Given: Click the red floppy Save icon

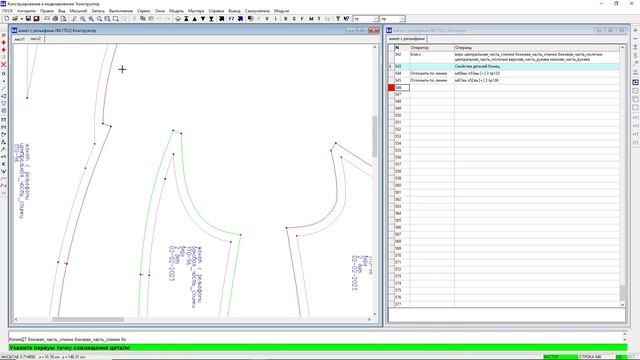Looking at the screenshot, I should tap(36, 19).
